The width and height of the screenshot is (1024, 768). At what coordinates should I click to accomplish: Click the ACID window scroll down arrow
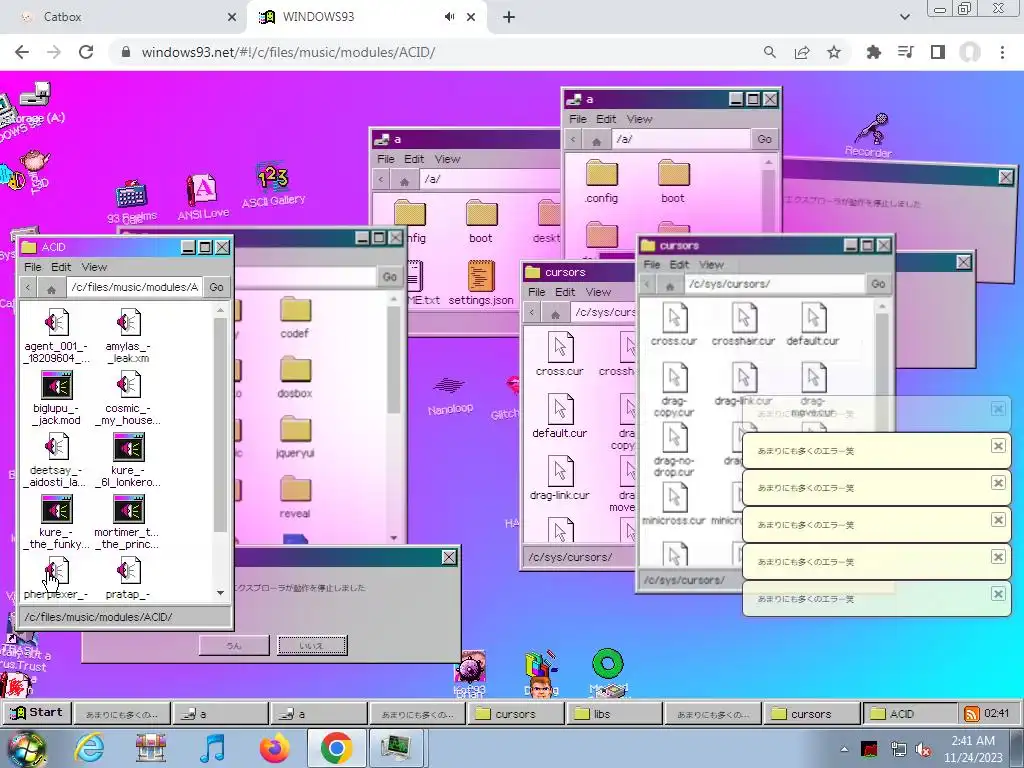221,593
